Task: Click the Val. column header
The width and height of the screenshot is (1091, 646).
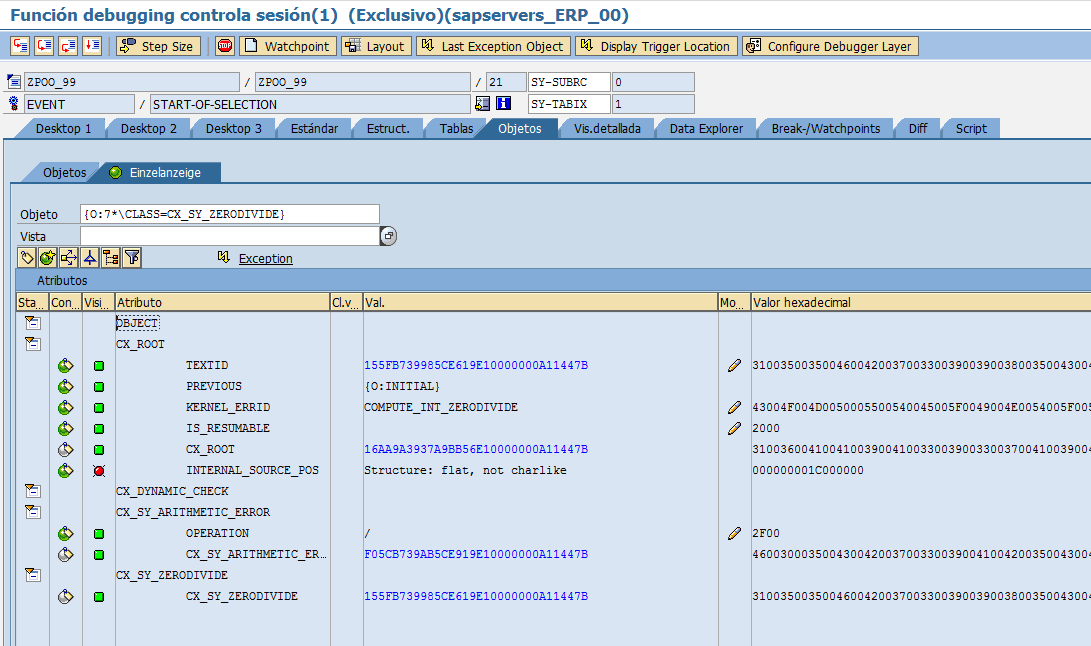Action: tap(540, 302)
